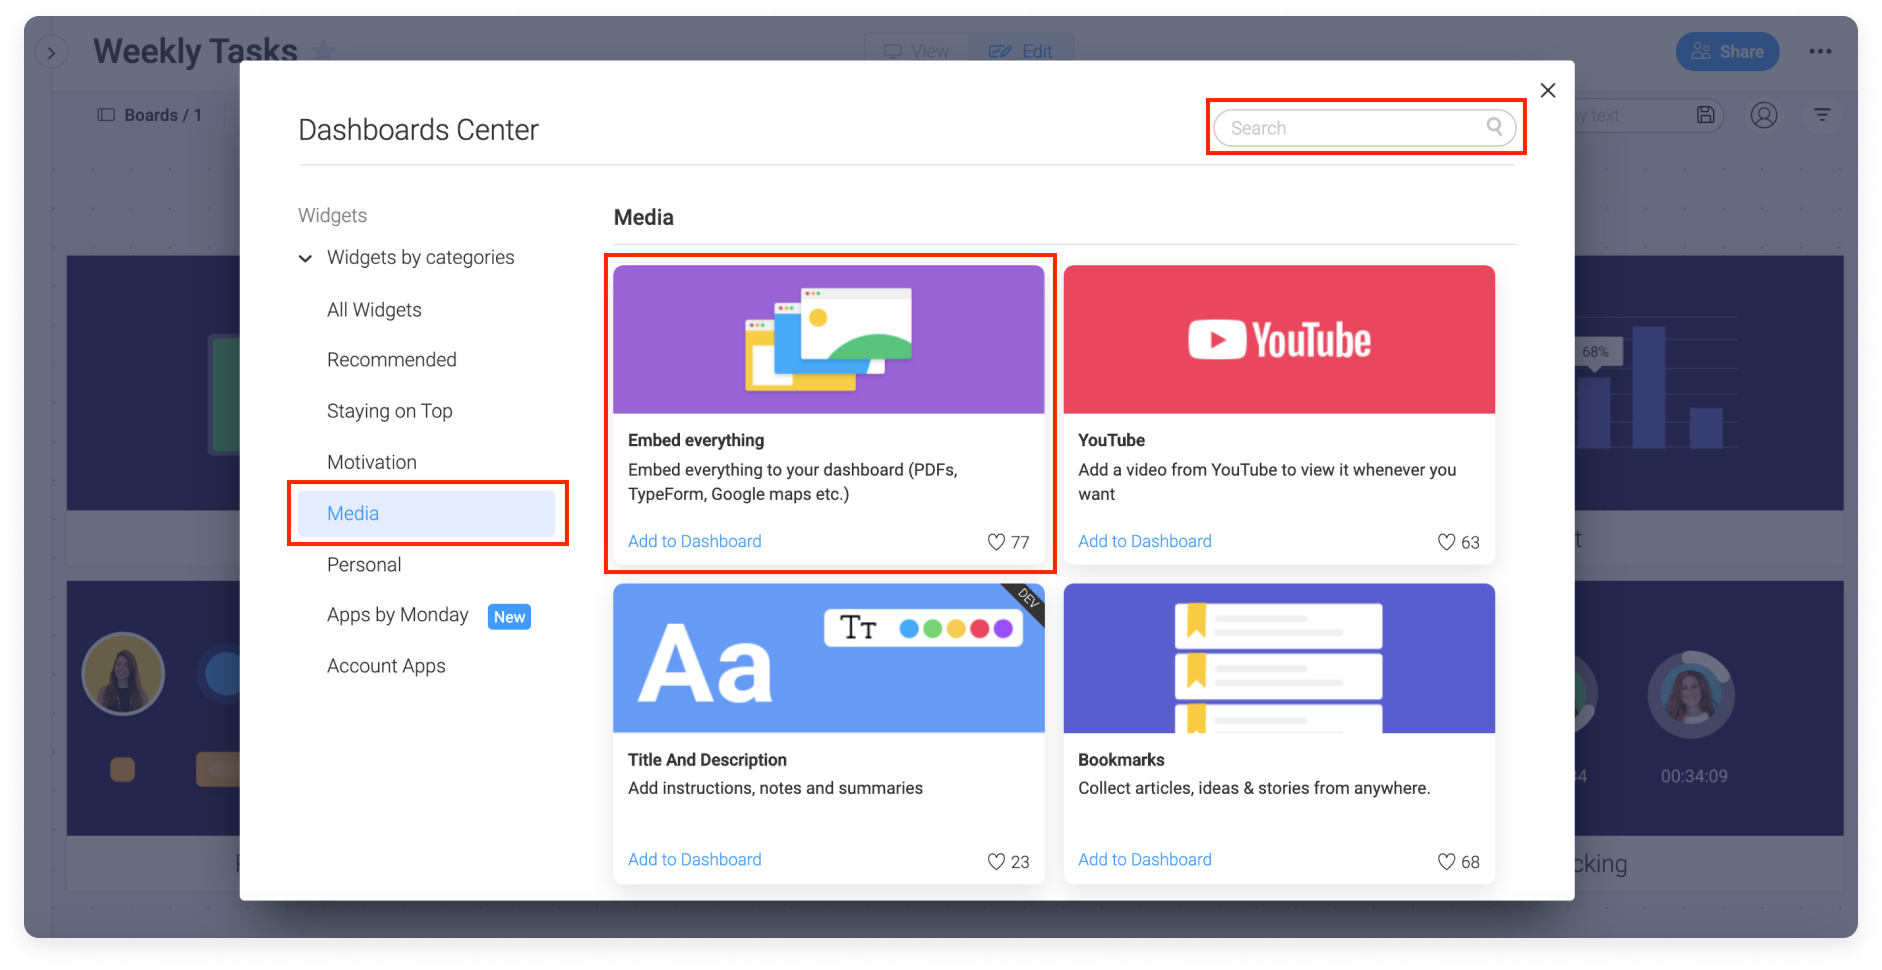Screen dimensions: 1882x970
Task: Switch to Edit mode tab
Action: [1021, 51]
